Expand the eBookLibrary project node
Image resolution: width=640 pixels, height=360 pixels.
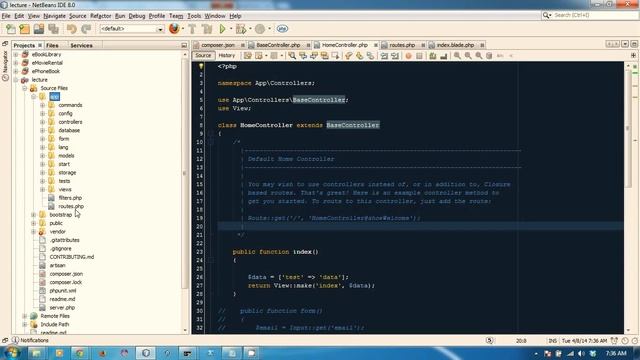[x=16, y=54]
